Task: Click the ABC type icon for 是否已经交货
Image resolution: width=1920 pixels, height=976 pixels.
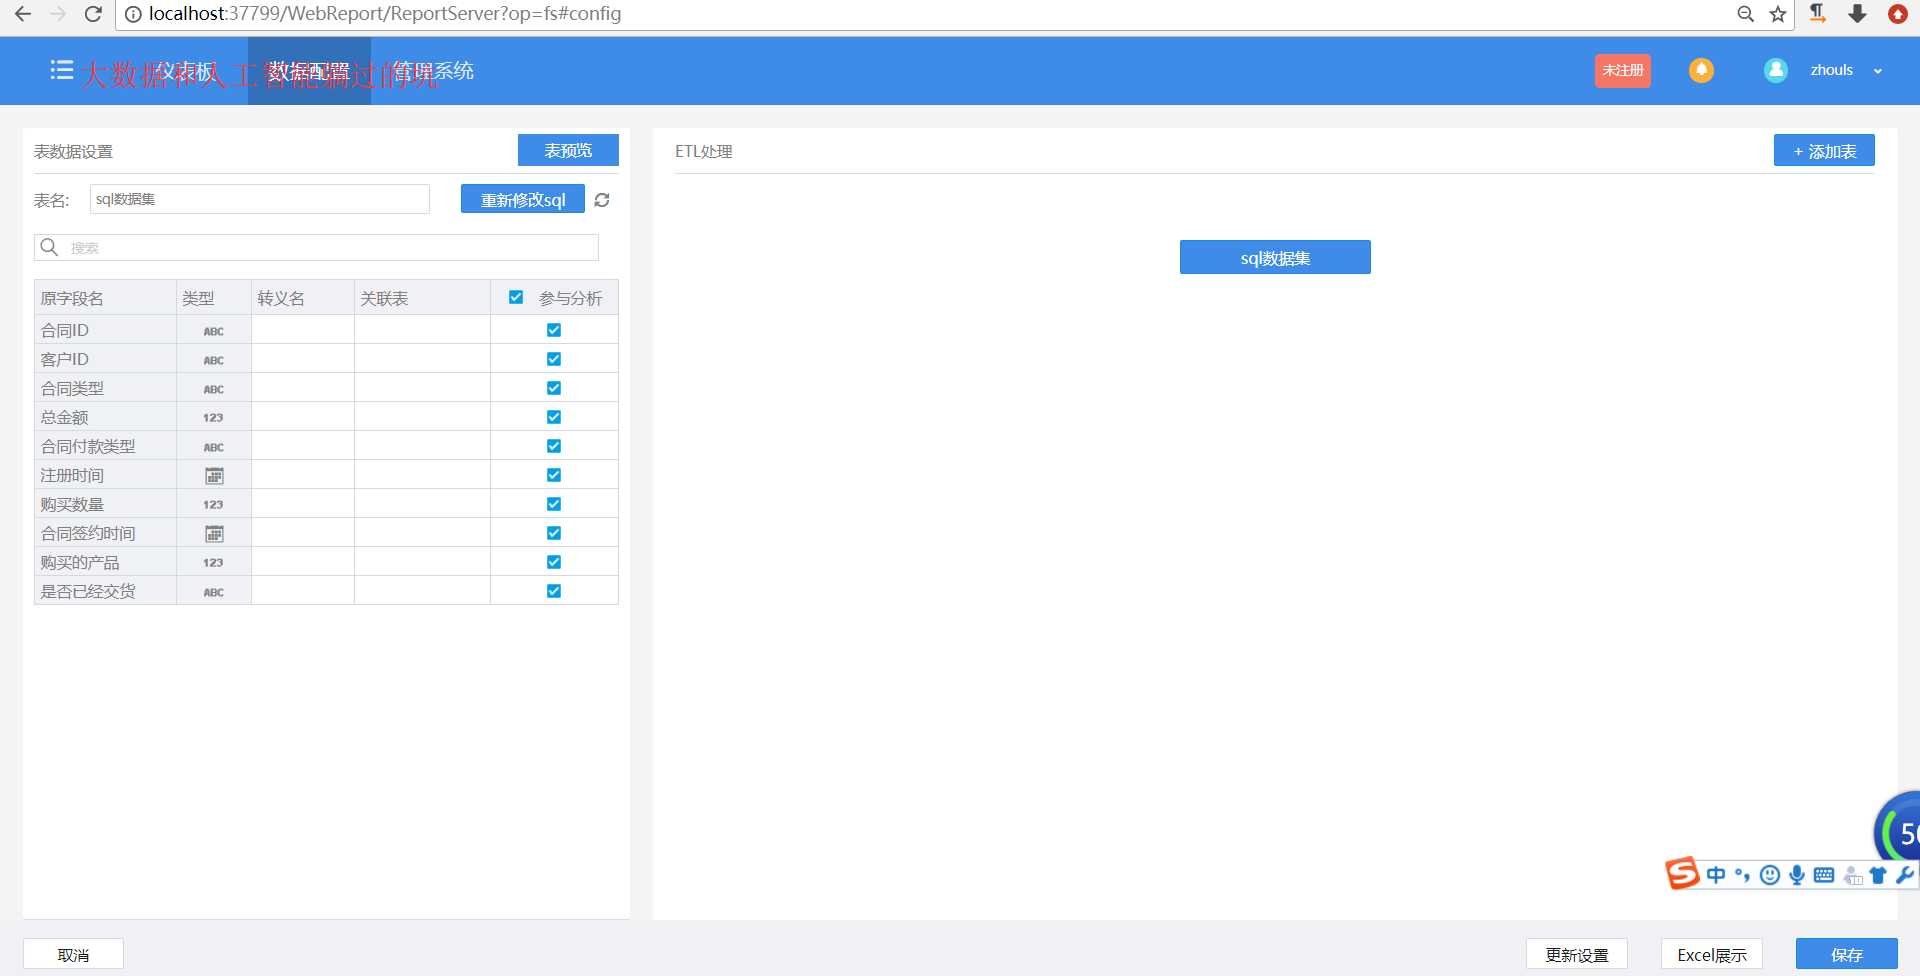Action: pyautogui.click(x=214, y=592)
